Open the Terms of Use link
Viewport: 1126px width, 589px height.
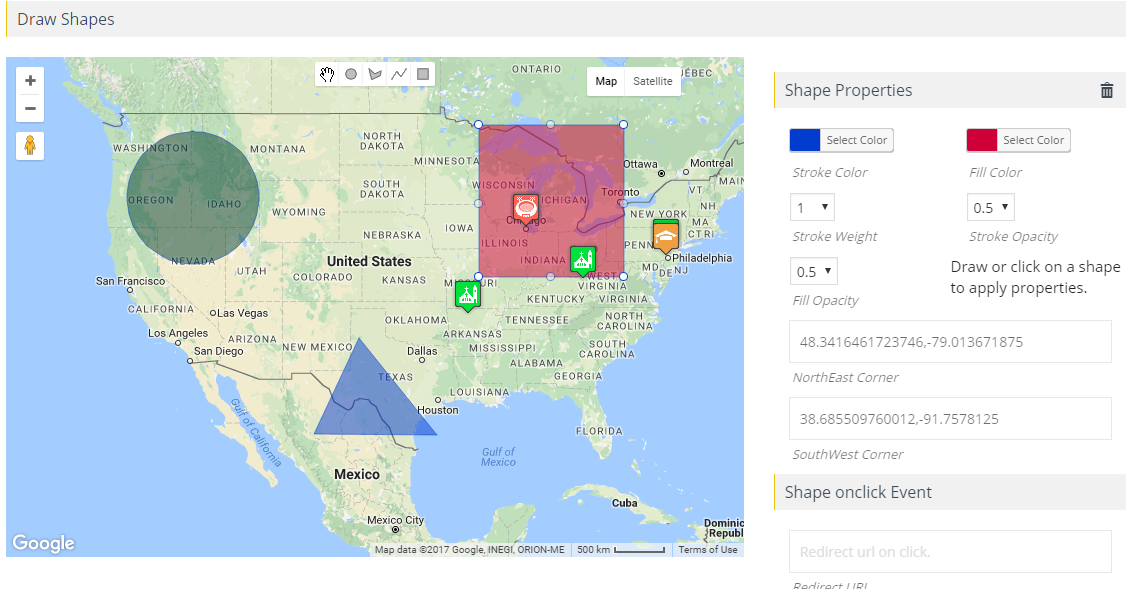point(707,549)
